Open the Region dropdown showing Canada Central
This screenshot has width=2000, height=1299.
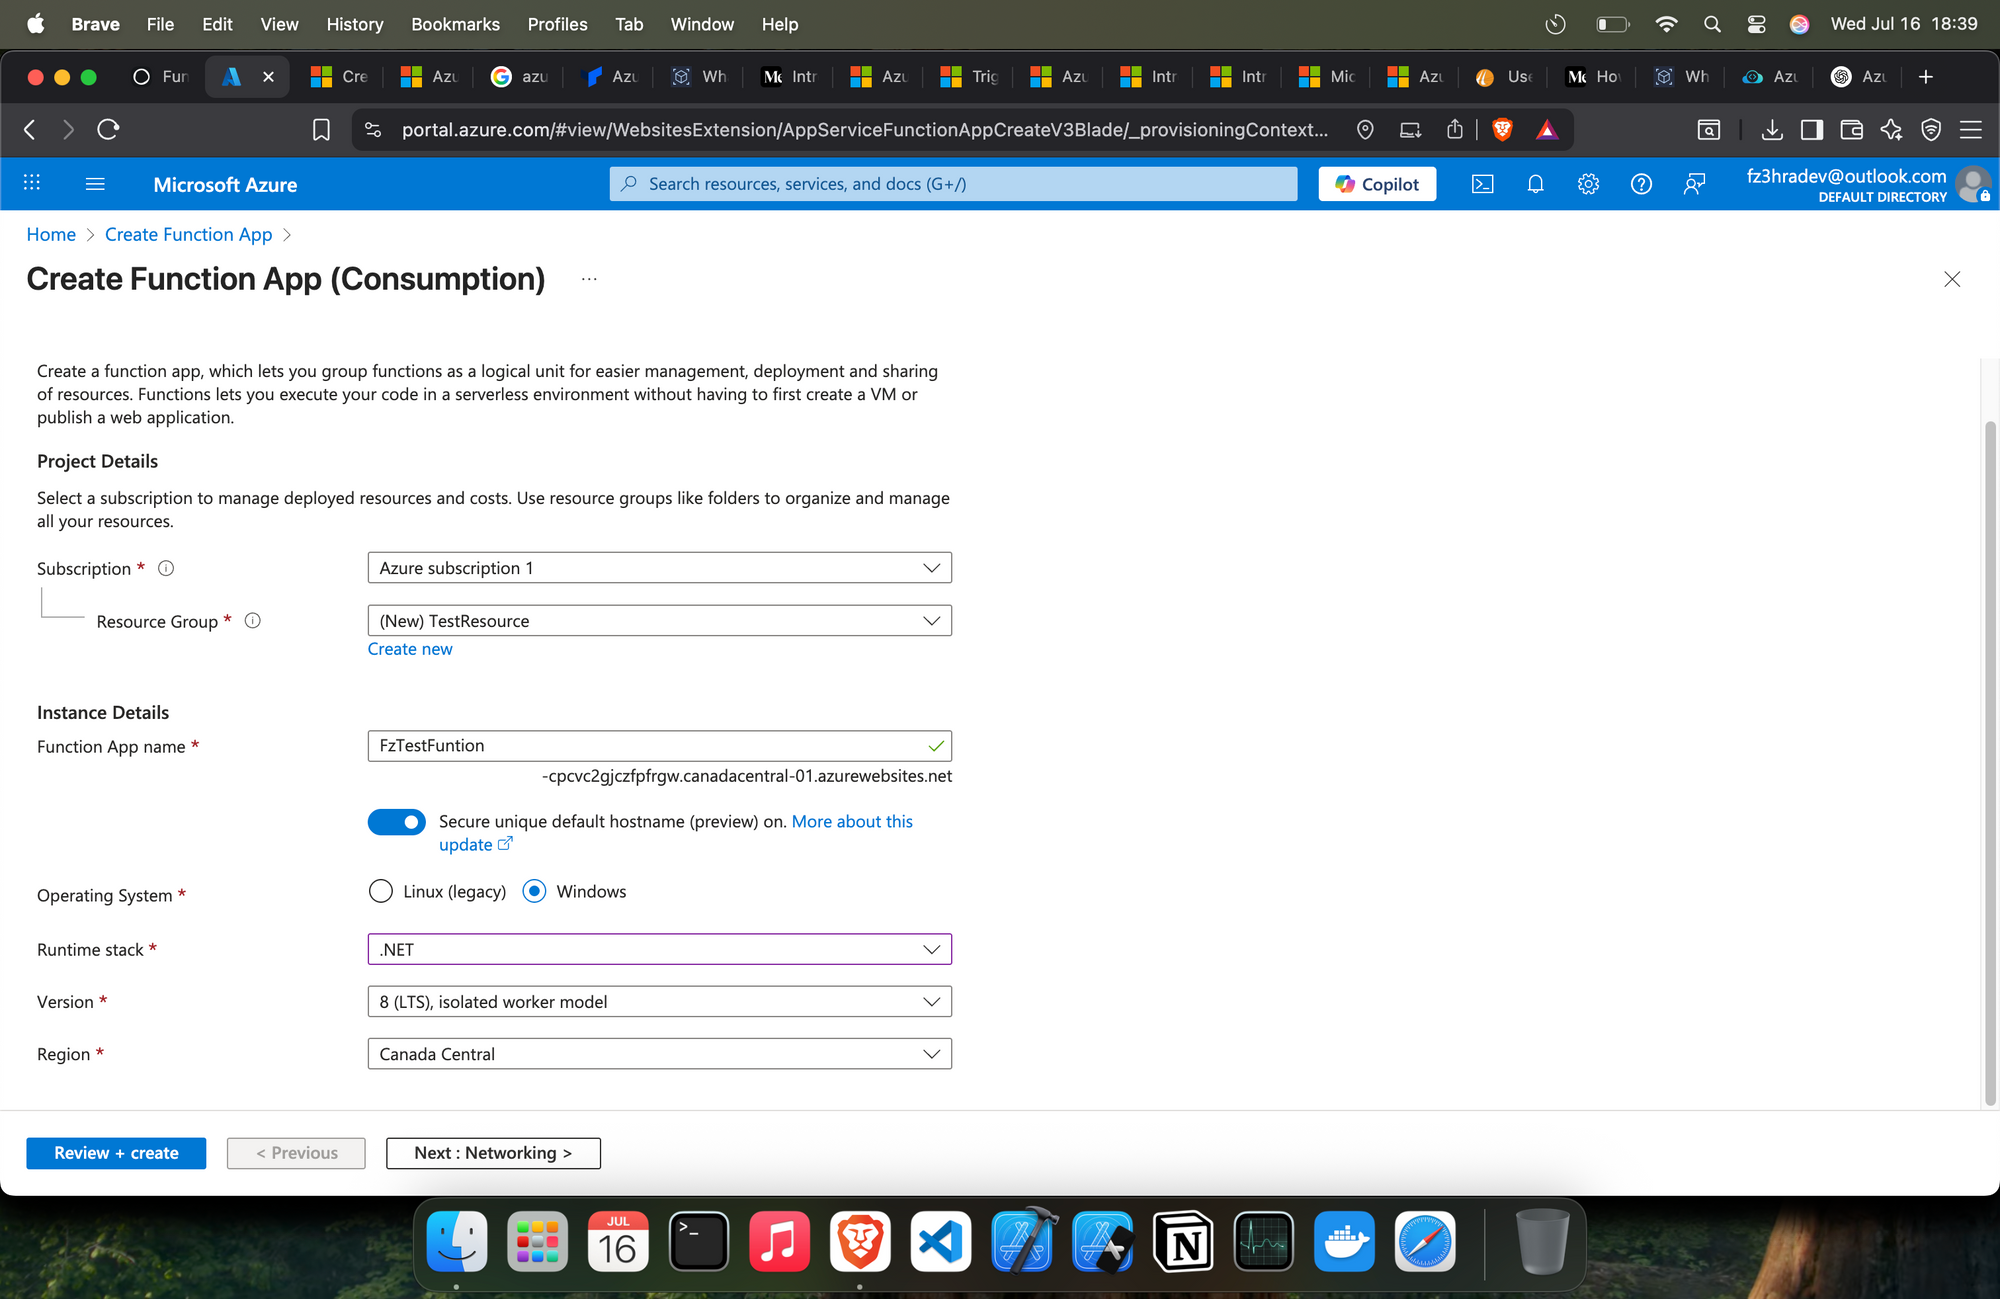[x=659, y=1054]
